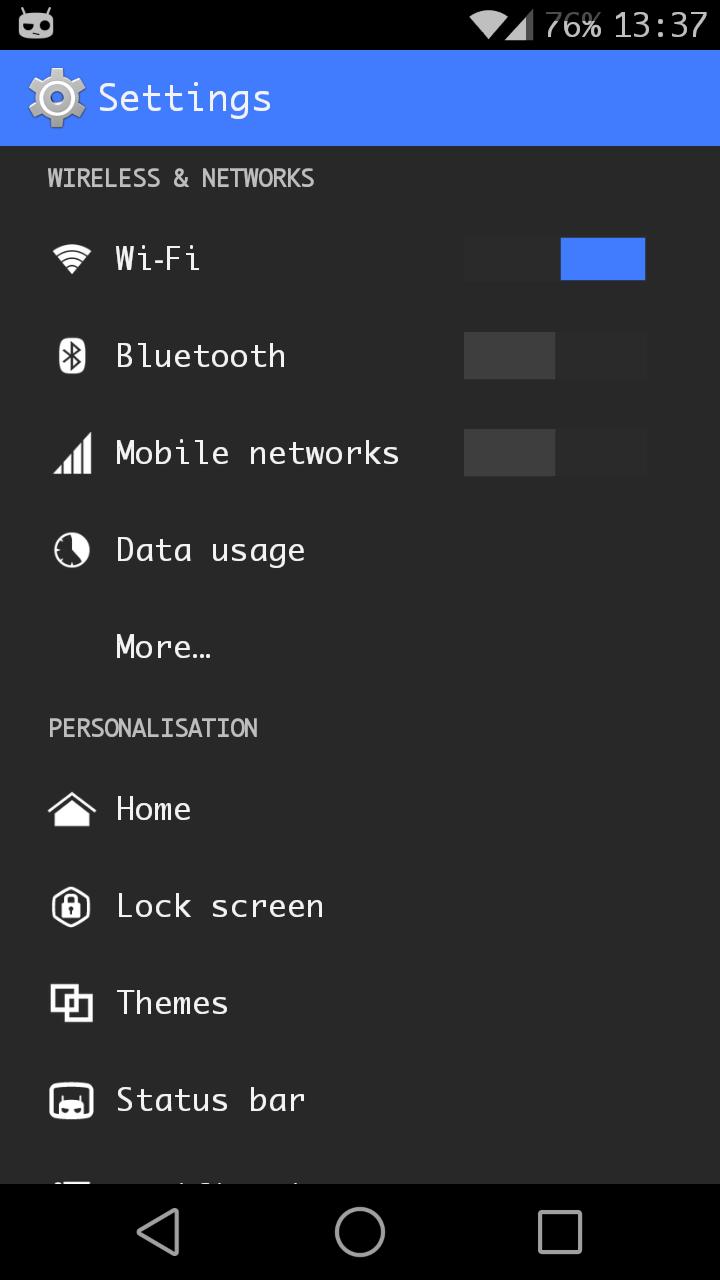Open the Lock screen settings entry
This screenshot has height=1280, width=720.
[x=220, y=905]
